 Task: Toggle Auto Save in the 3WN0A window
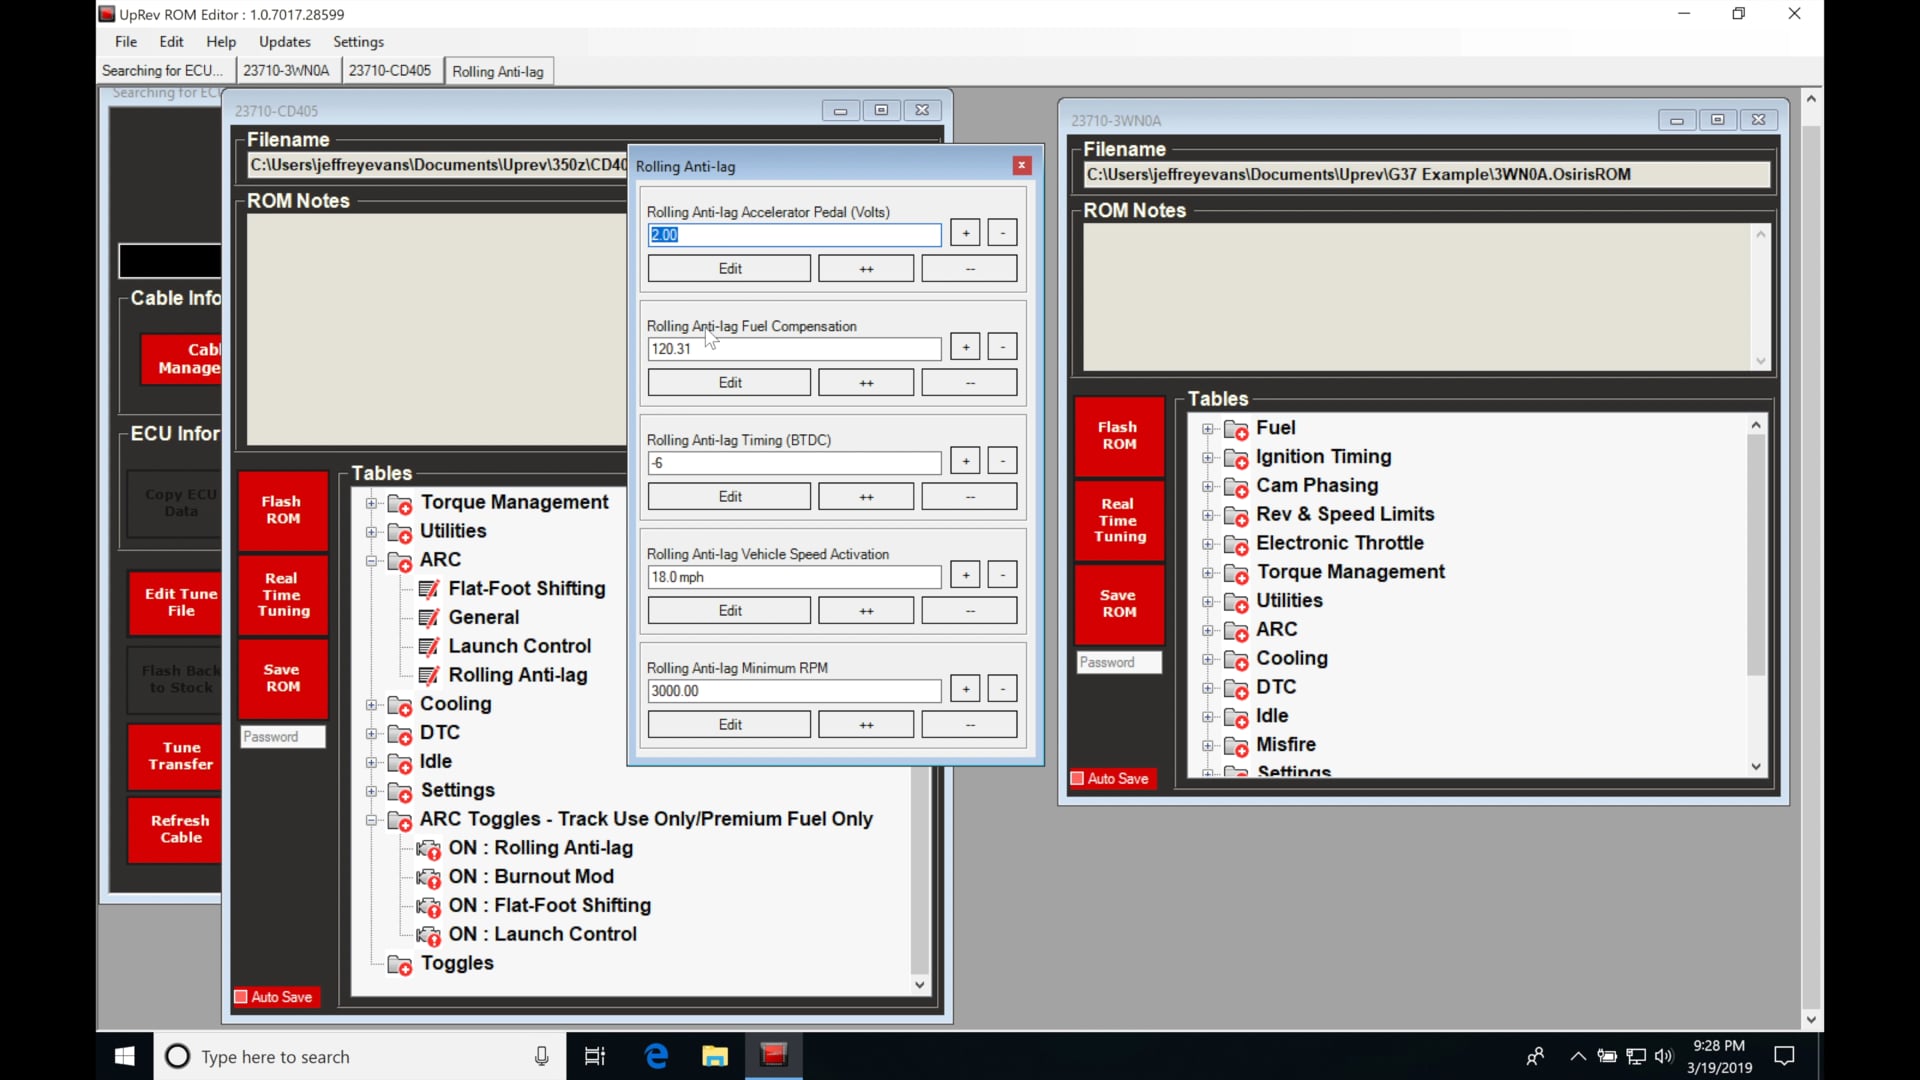point(1077,778)
